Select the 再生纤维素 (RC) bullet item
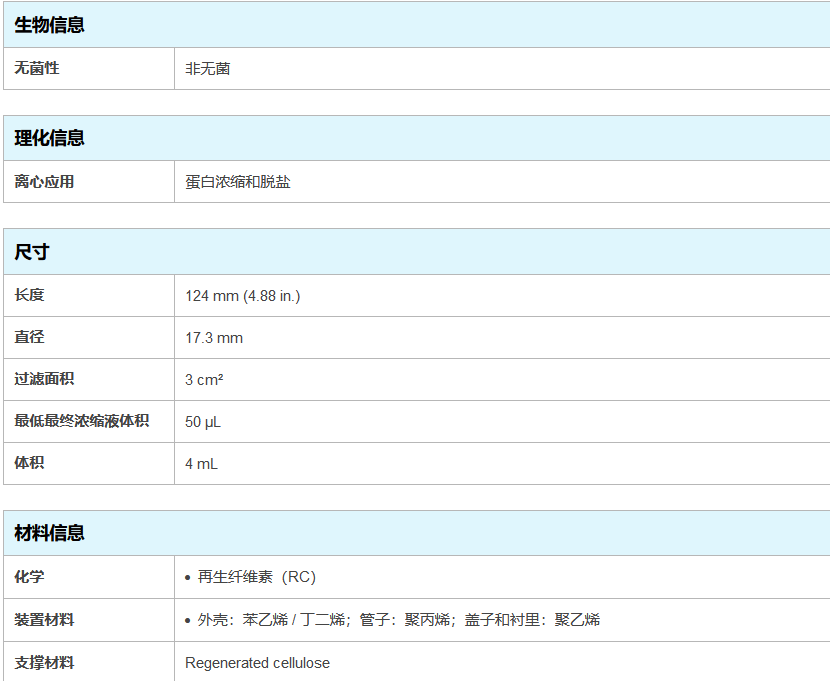830x681 pixels. [x=257, y=577]
